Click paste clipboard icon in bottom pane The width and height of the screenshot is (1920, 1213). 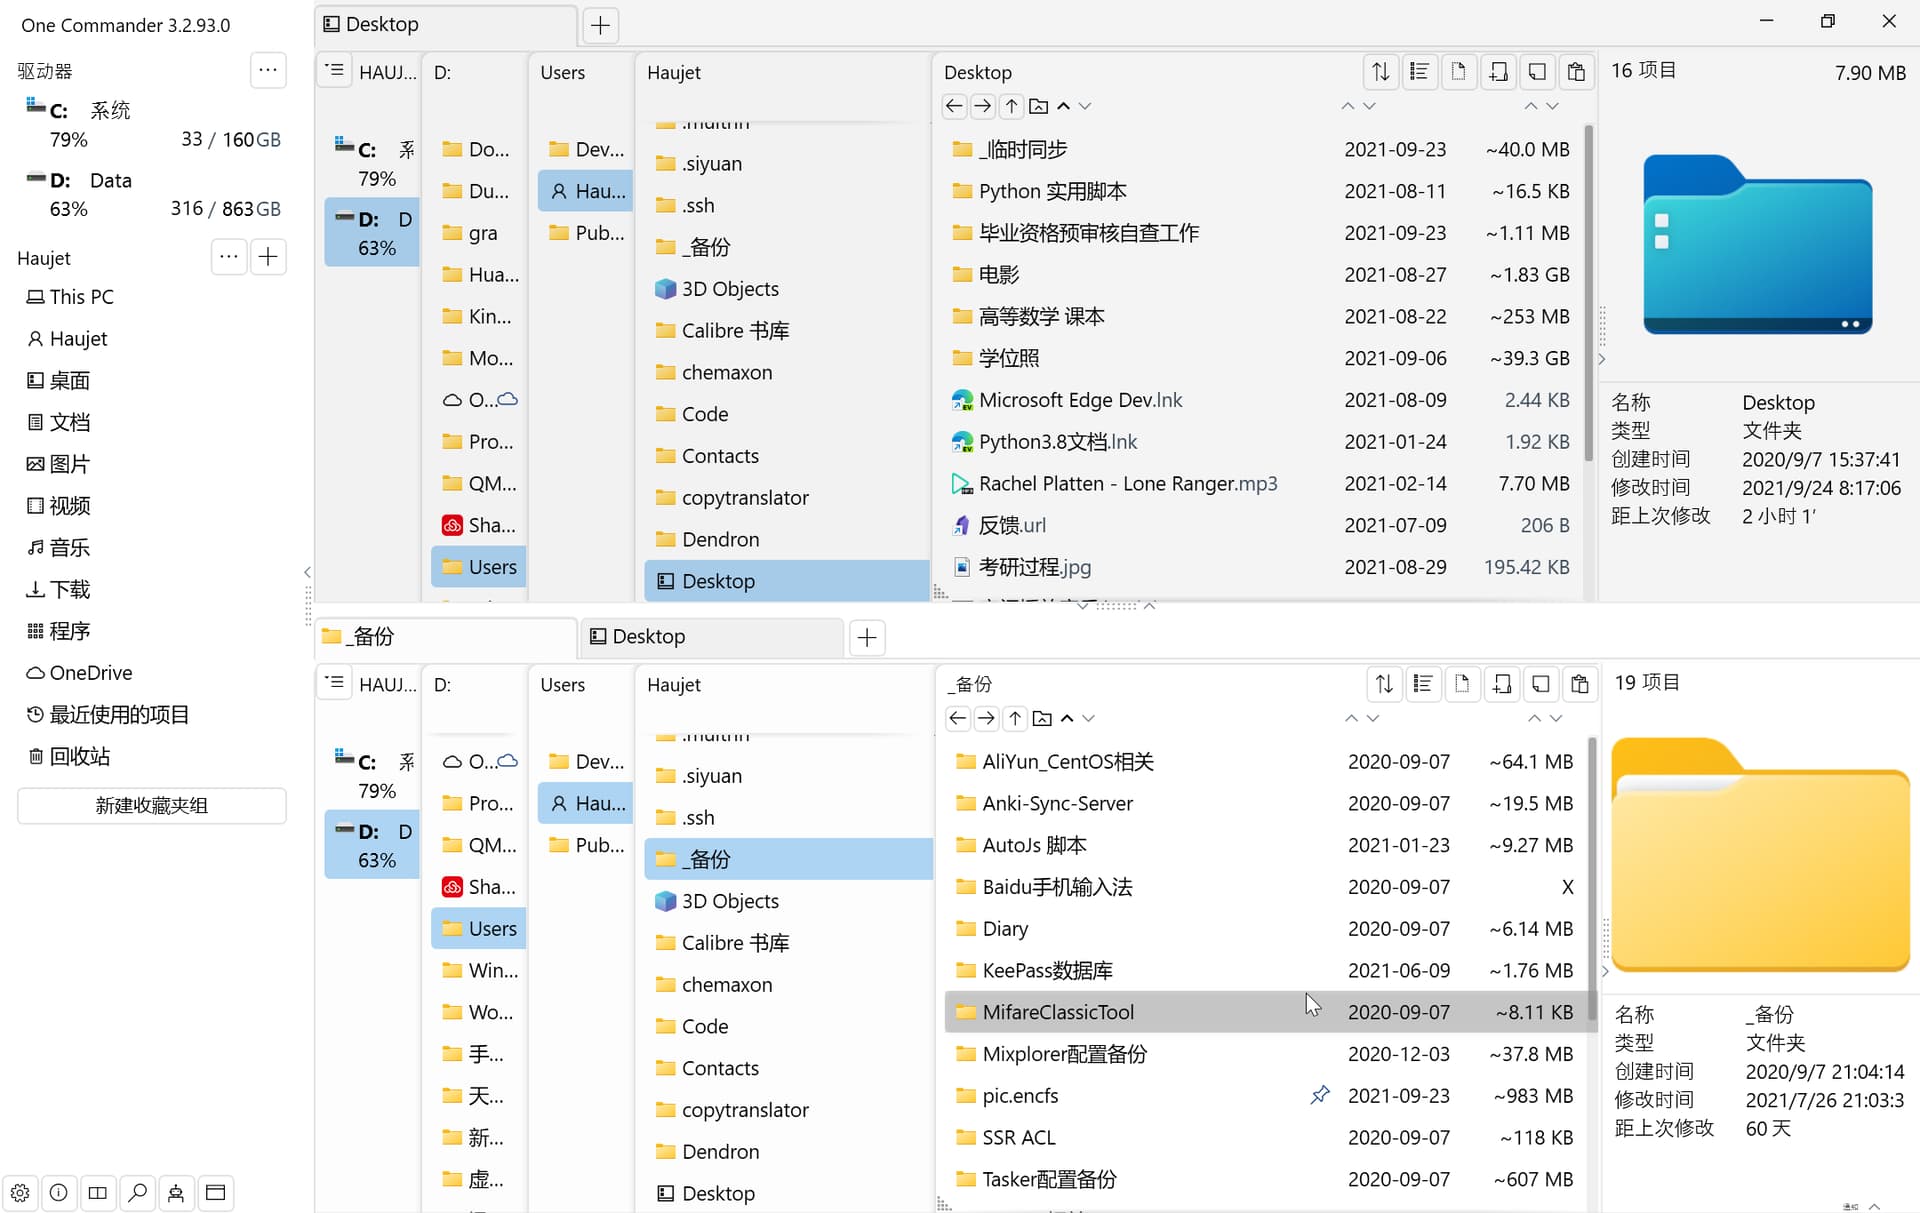click(1580, 684)
